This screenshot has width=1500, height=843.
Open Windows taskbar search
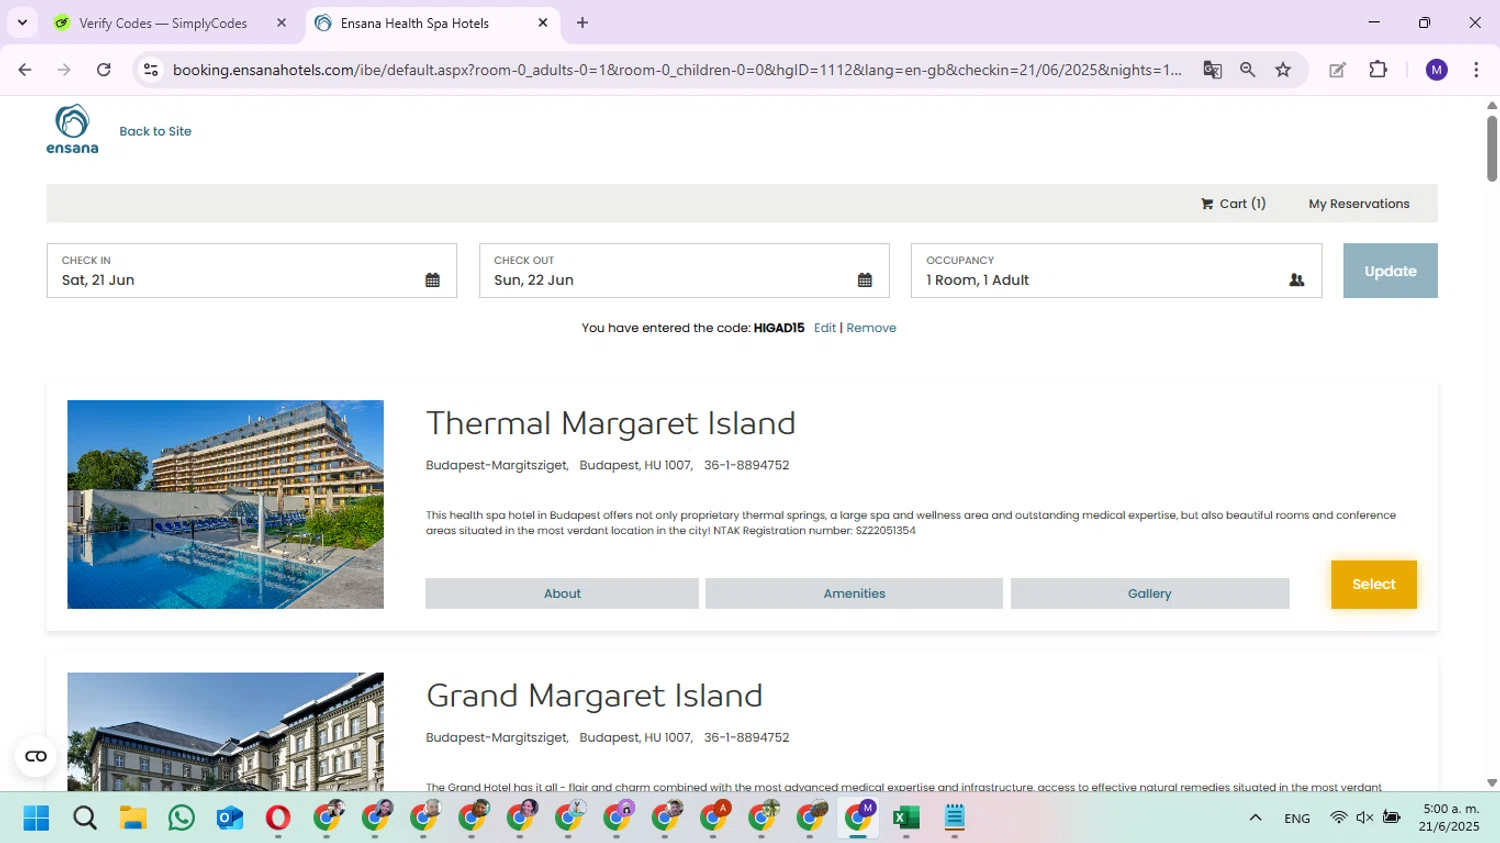(85, 818)
